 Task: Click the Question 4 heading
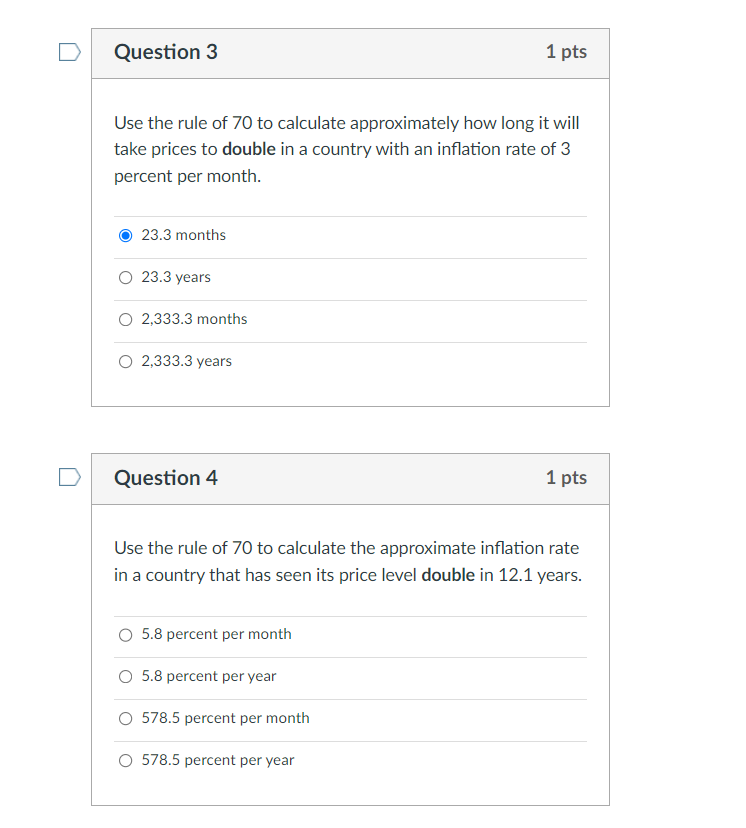click(x=166, y=478)
